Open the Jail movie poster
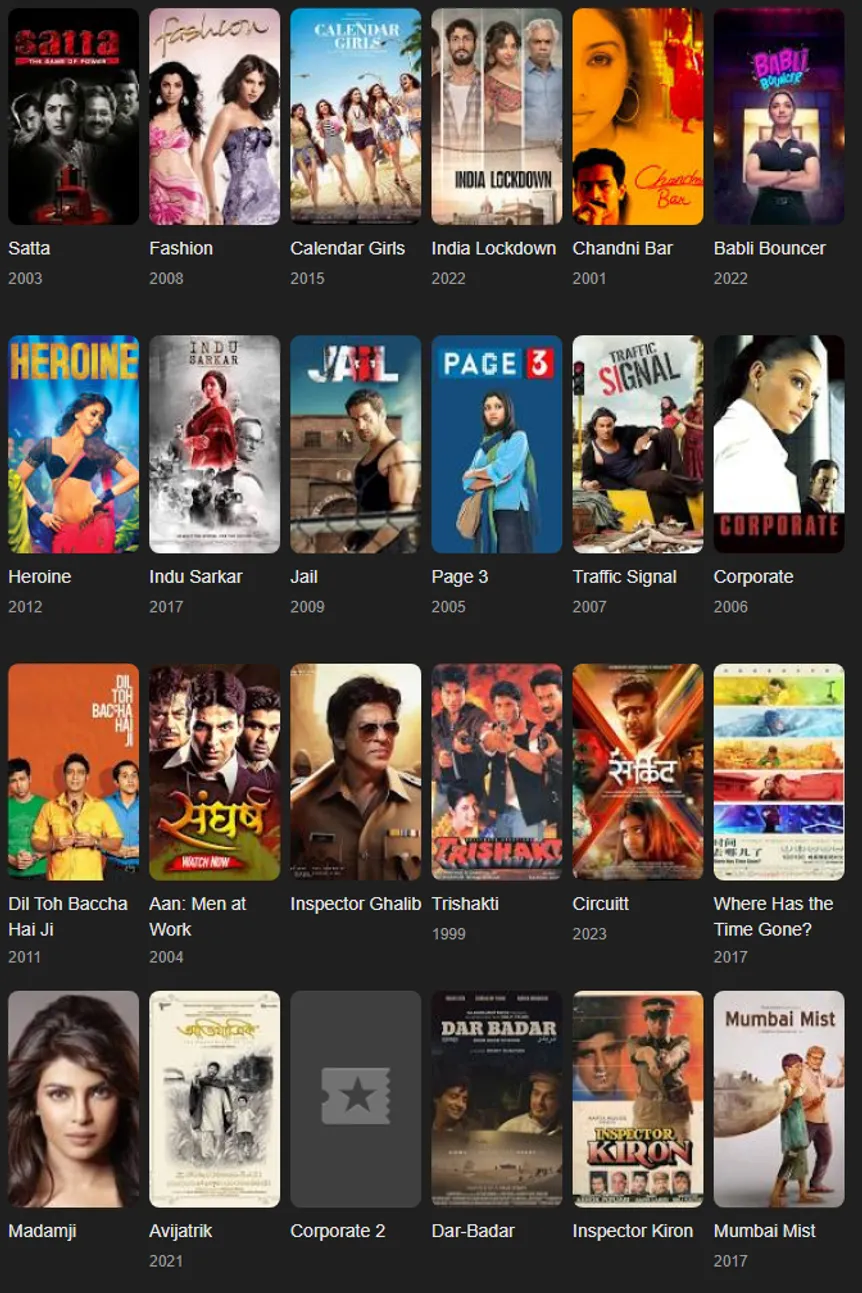Image resolution: width=862 pixels, height=1293 pixels. tap(356, 444)
